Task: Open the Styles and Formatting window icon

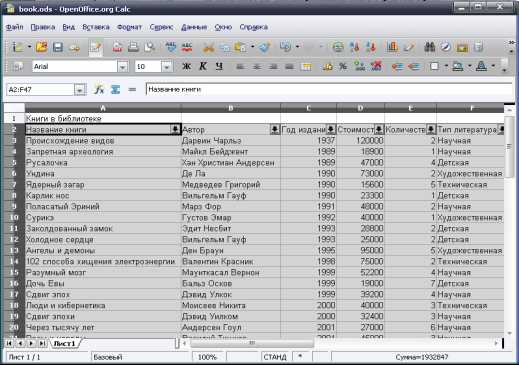Action: [x=18, y=66]
